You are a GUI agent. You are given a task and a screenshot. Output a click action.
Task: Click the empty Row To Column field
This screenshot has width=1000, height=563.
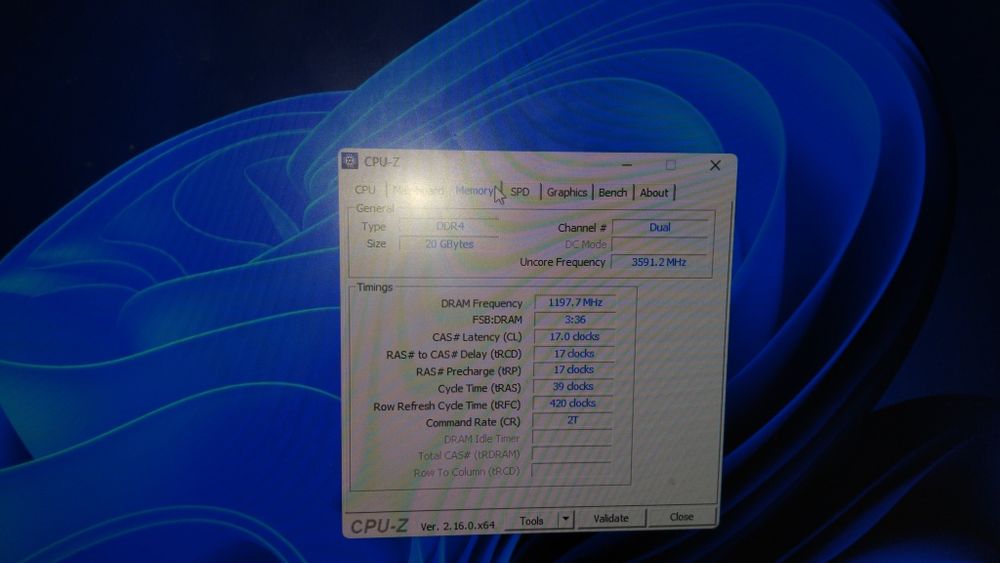[x=571, y=471]
